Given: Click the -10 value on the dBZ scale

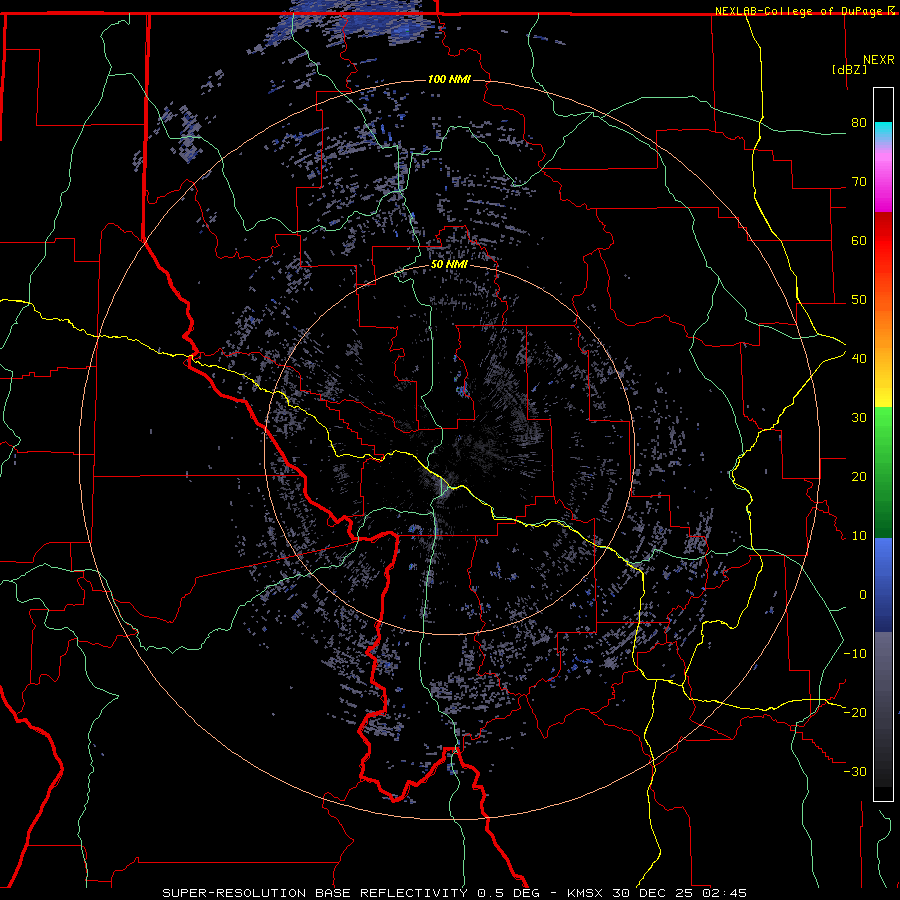Looking at the screenshot, I should click(x=855, y=654).
